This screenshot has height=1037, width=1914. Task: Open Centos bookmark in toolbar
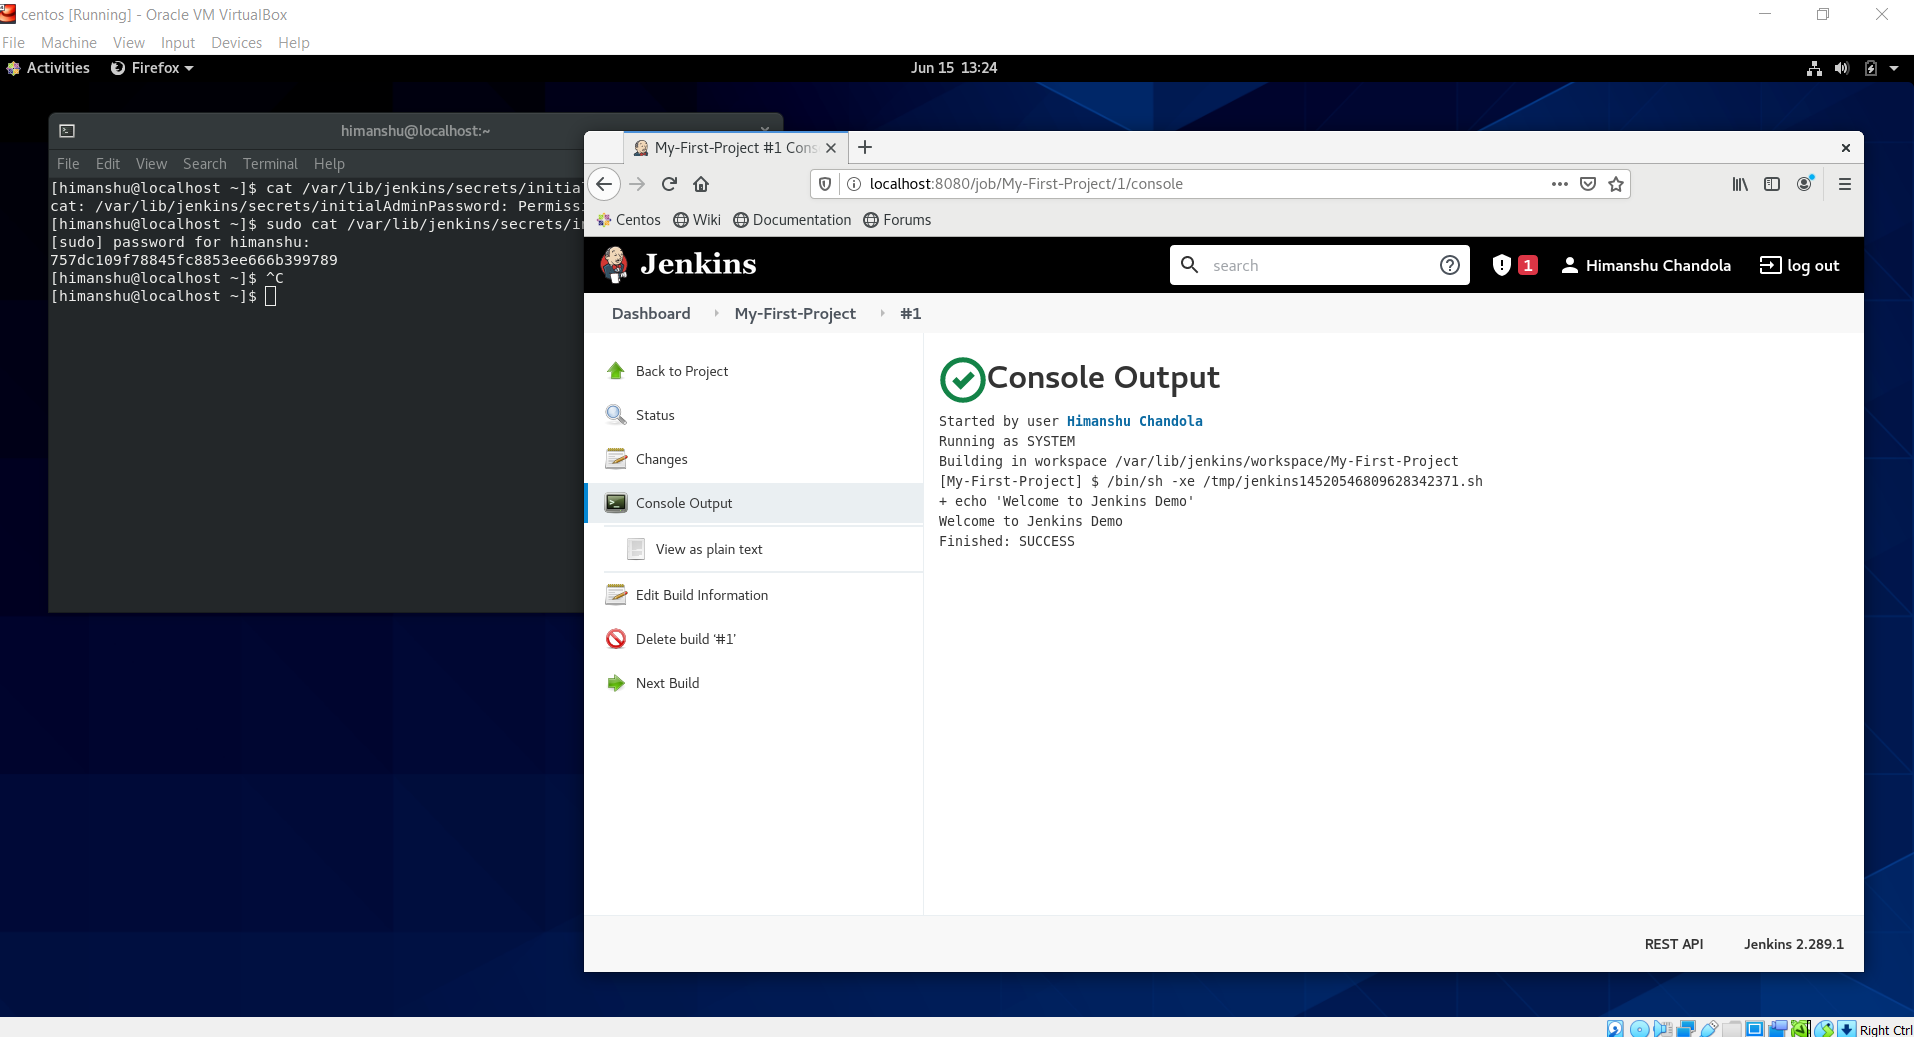tap(628, 220)
